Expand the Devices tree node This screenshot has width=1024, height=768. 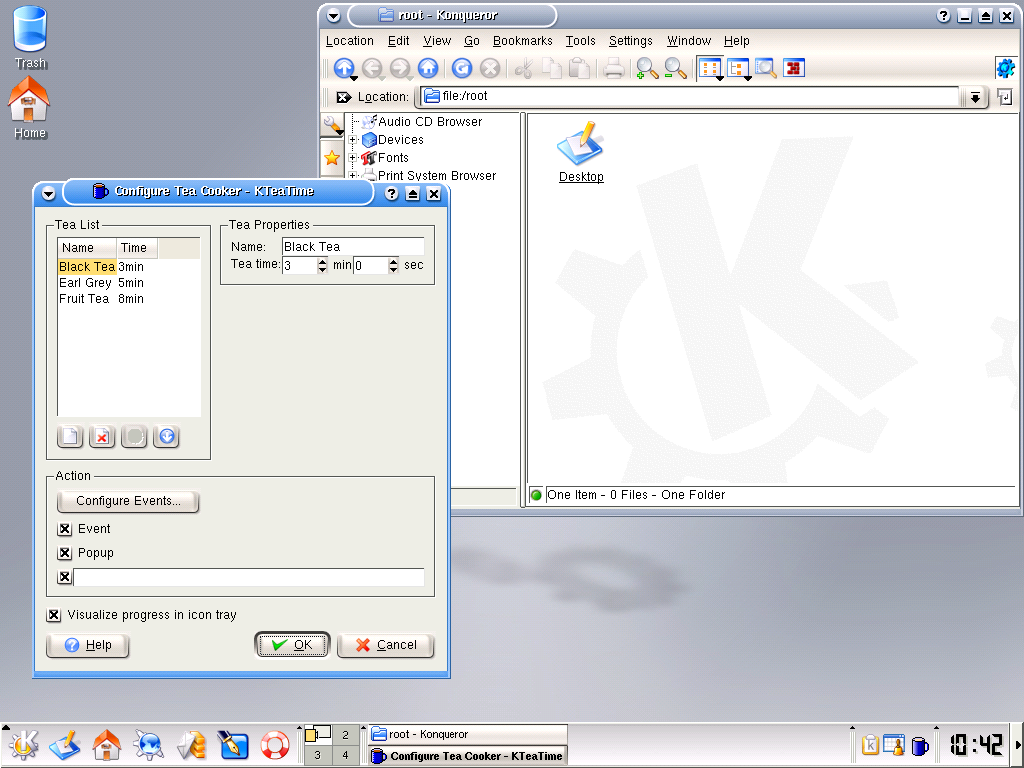(353, 140)
